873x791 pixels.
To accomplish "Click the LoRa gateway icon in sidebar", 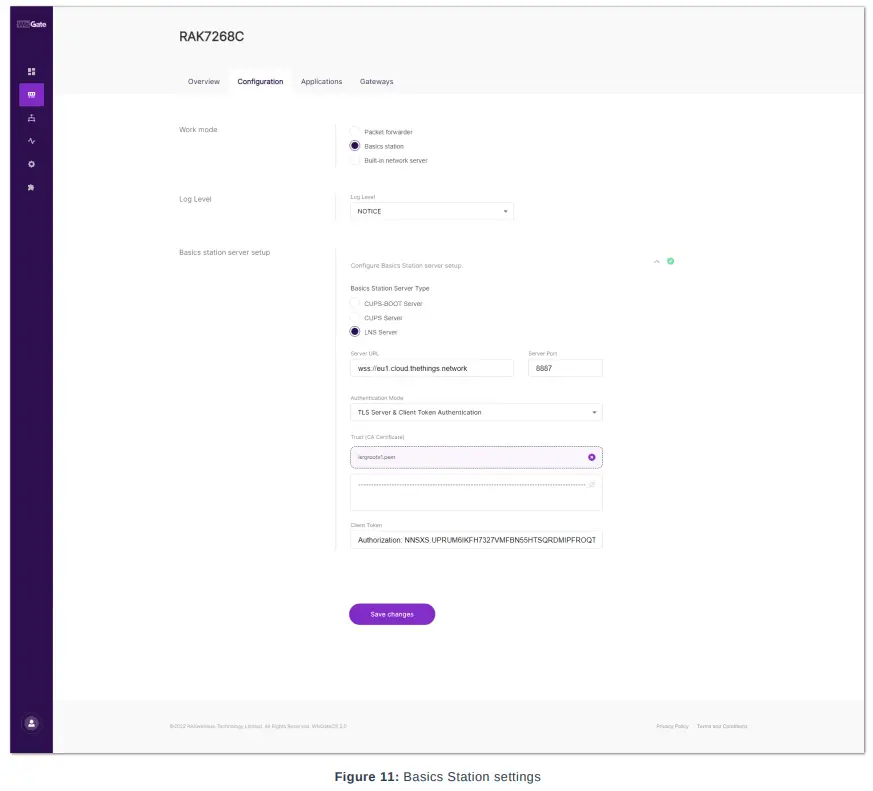I will [31, 95].
